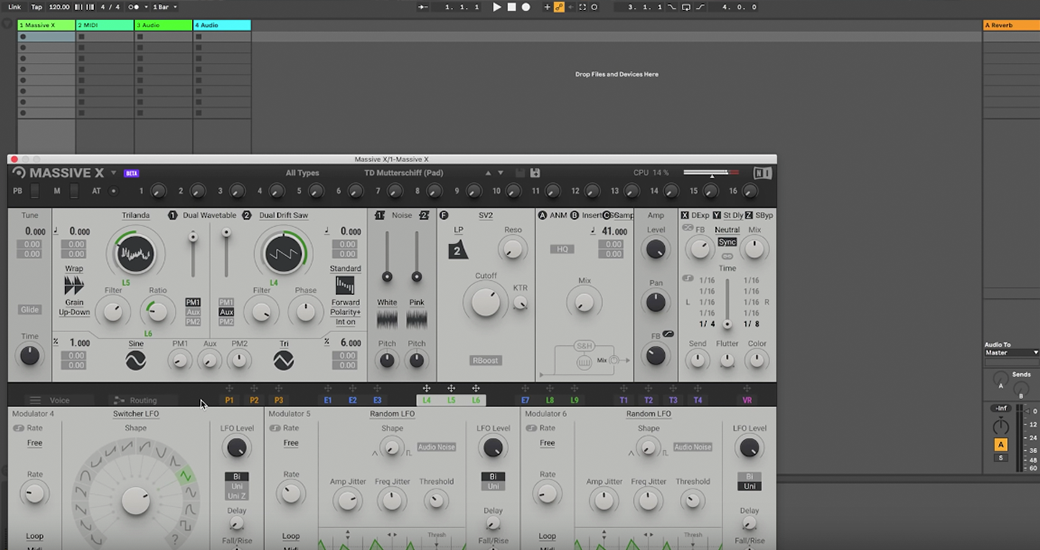This screenshot has height=550, width=1040.
Task: Adjust the delay Time slider
Action: (x=728, y=324)
